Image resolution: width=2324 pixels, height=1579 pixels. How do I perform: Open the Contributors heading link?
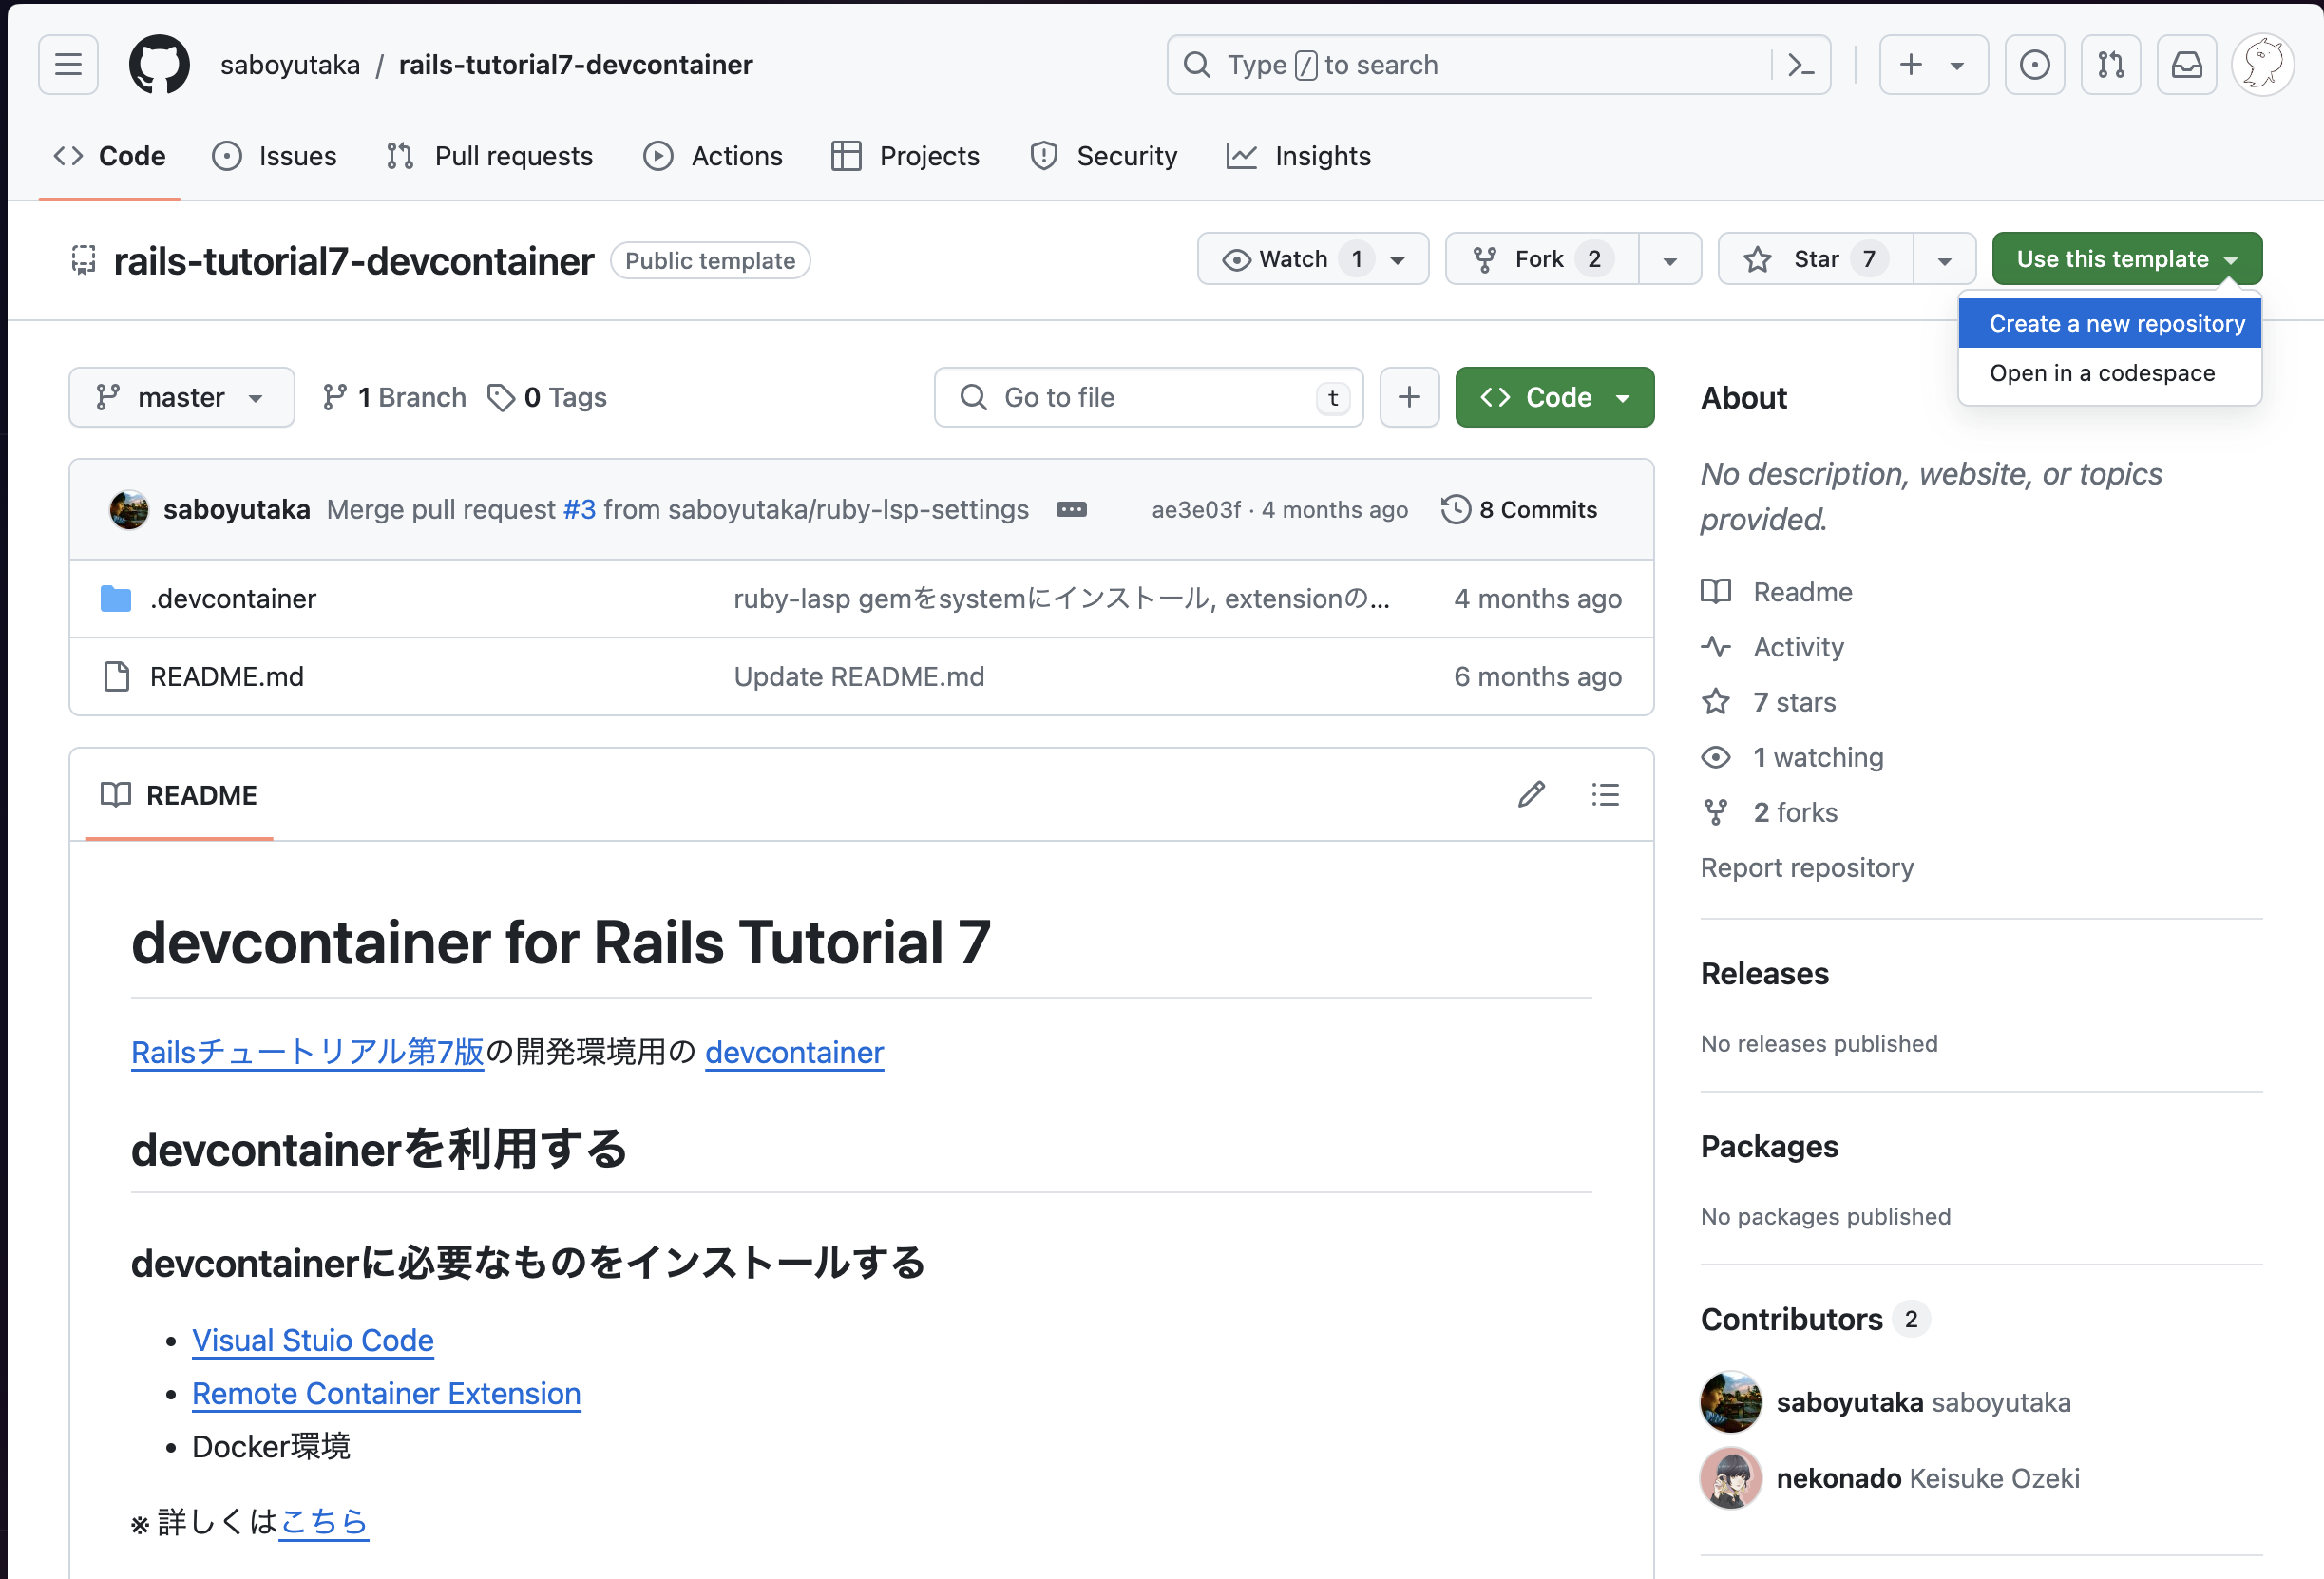(x=1815, y=1319)
